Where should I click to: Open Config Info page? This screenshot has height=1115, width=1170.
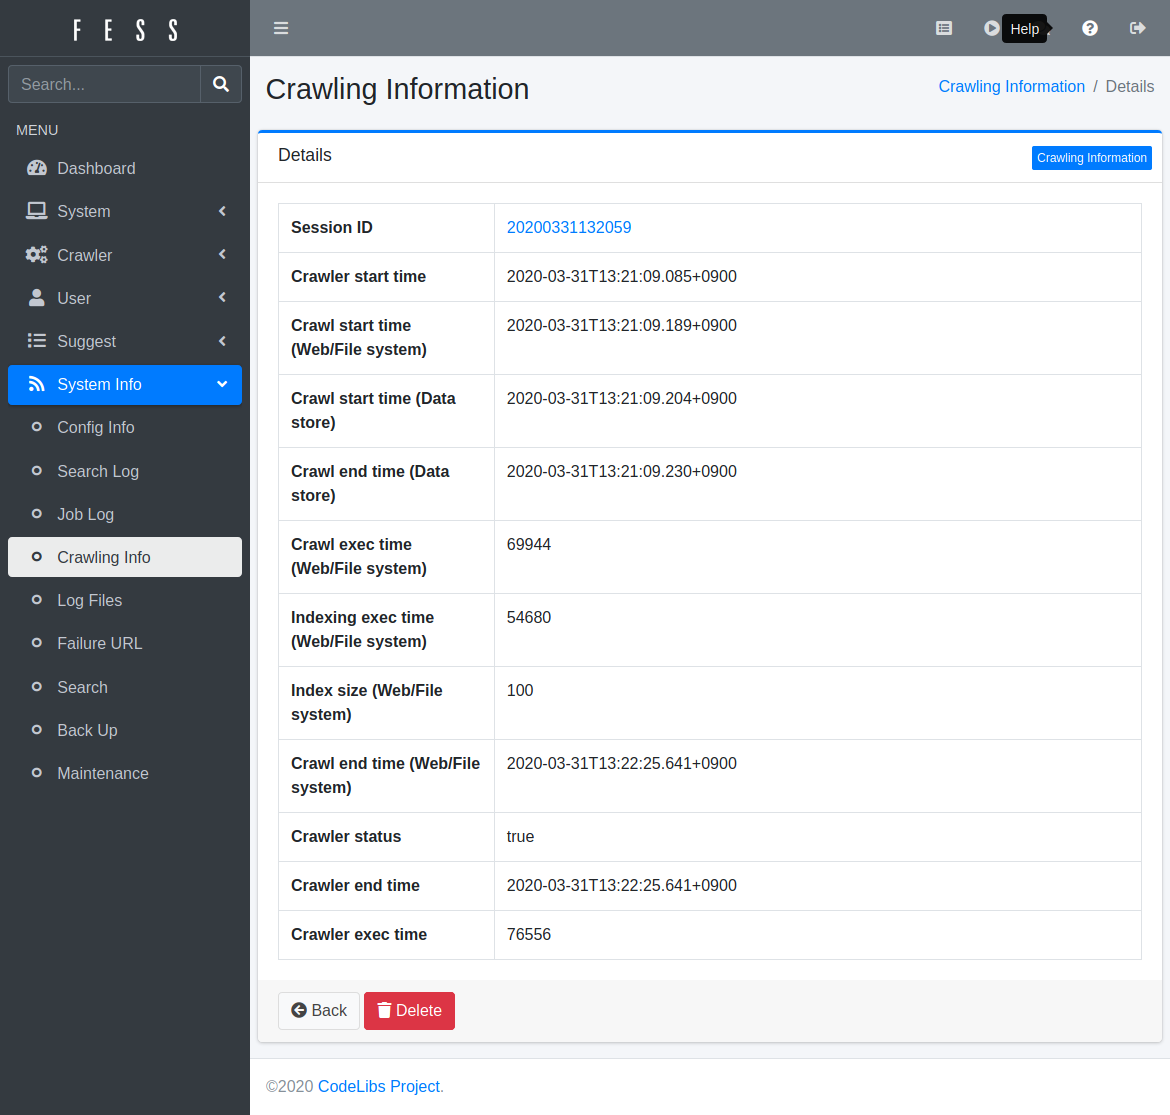coord(96,427)
